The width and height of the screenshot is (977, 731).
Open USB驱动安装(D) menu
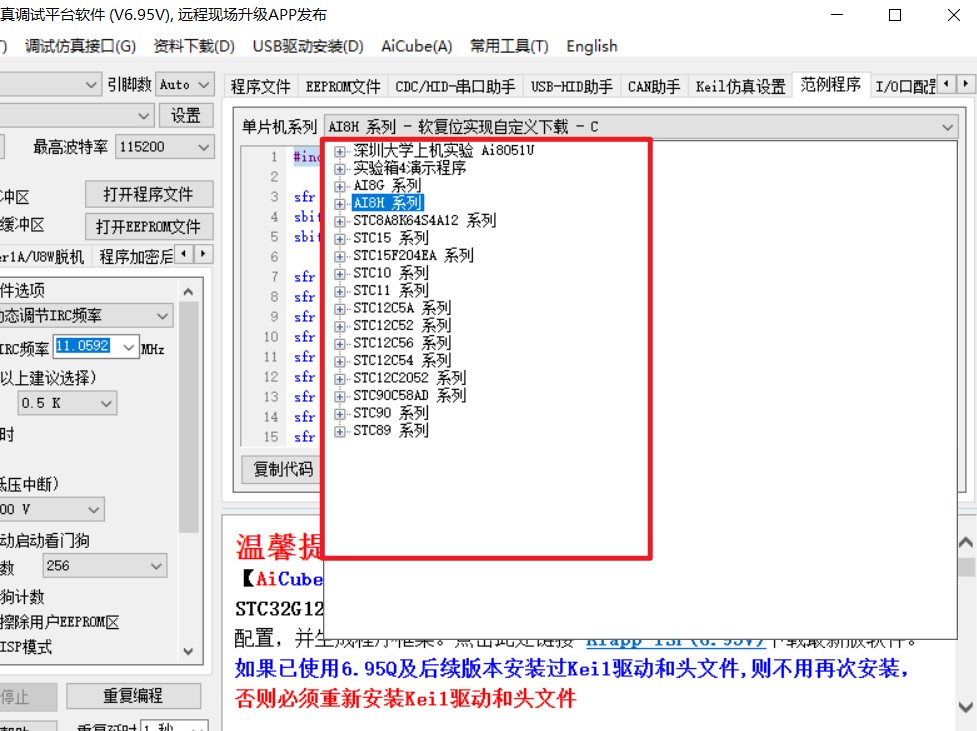click(308, 46)
